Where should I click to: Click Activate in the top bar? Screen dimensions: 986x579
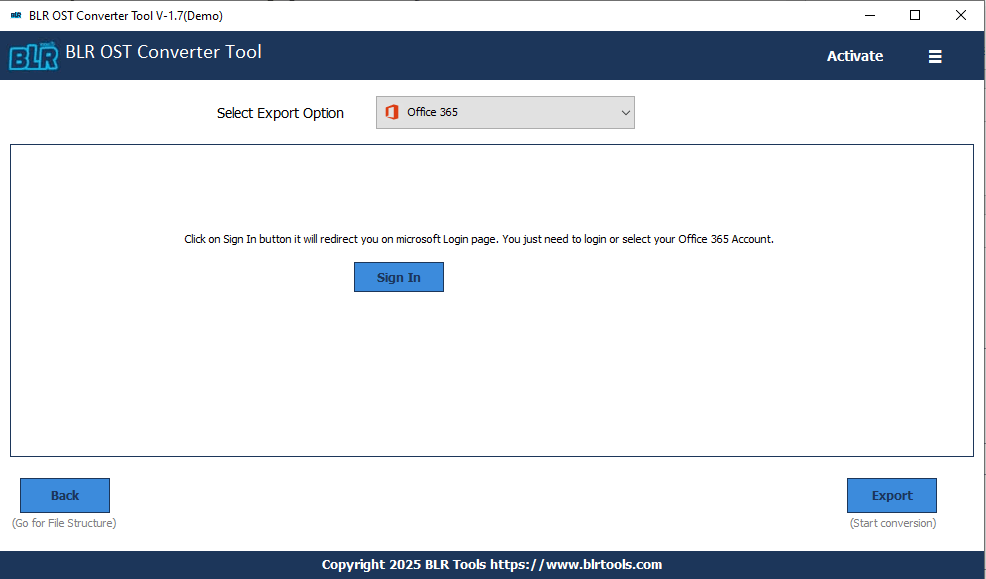pos(854,56)
